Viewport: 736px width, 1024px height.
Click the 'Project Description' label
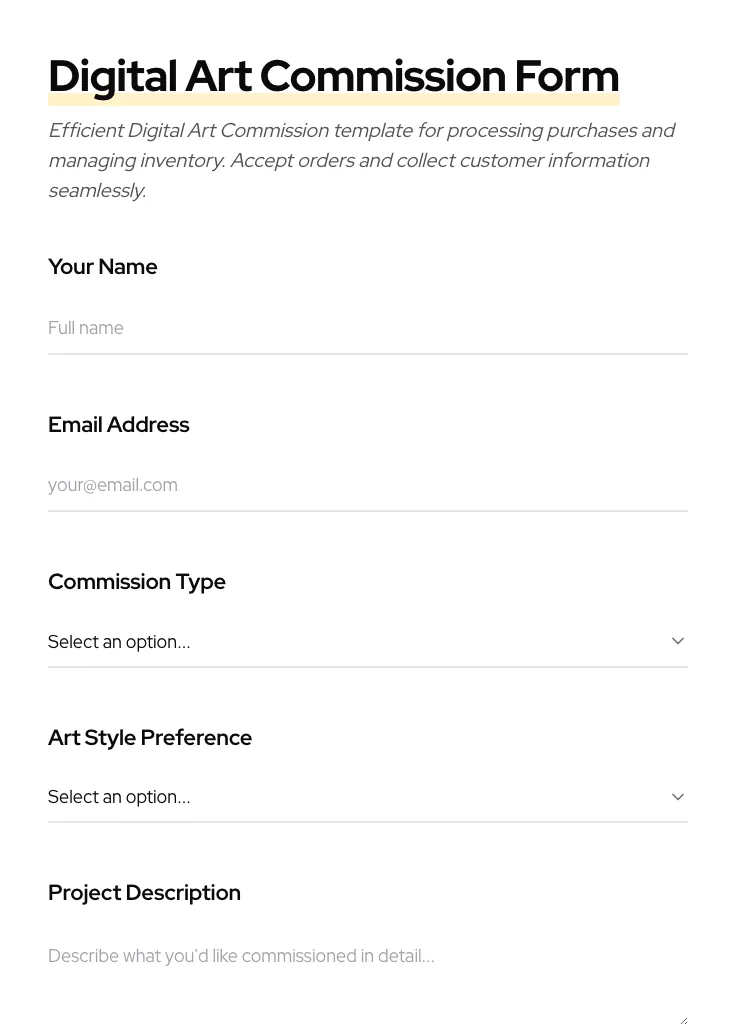tap(145, 893)
